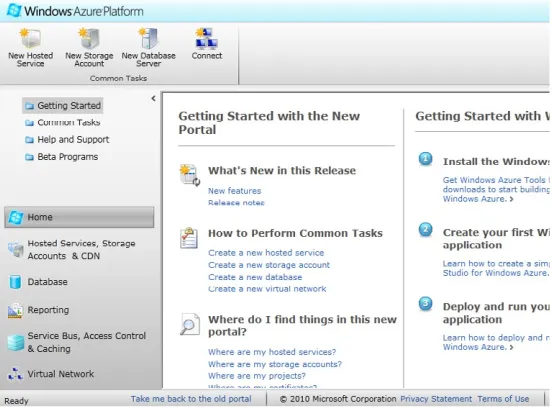552x408 pixels.
Task: Click the Service Bus, Access Control icon
Action: pyautogui.click(x=15, y=343)
